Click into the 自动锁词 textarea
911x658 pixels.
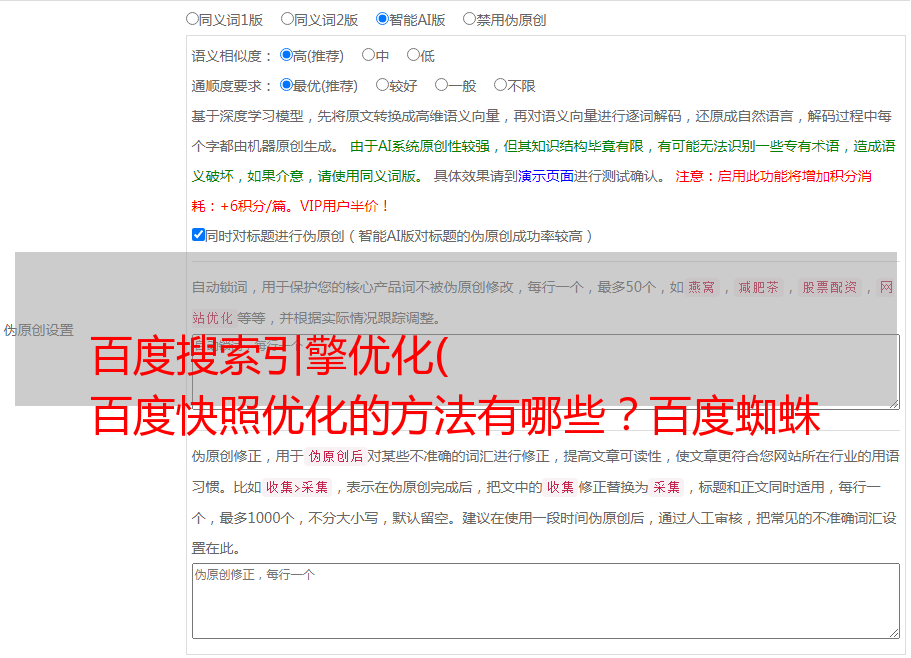(546, 372)
